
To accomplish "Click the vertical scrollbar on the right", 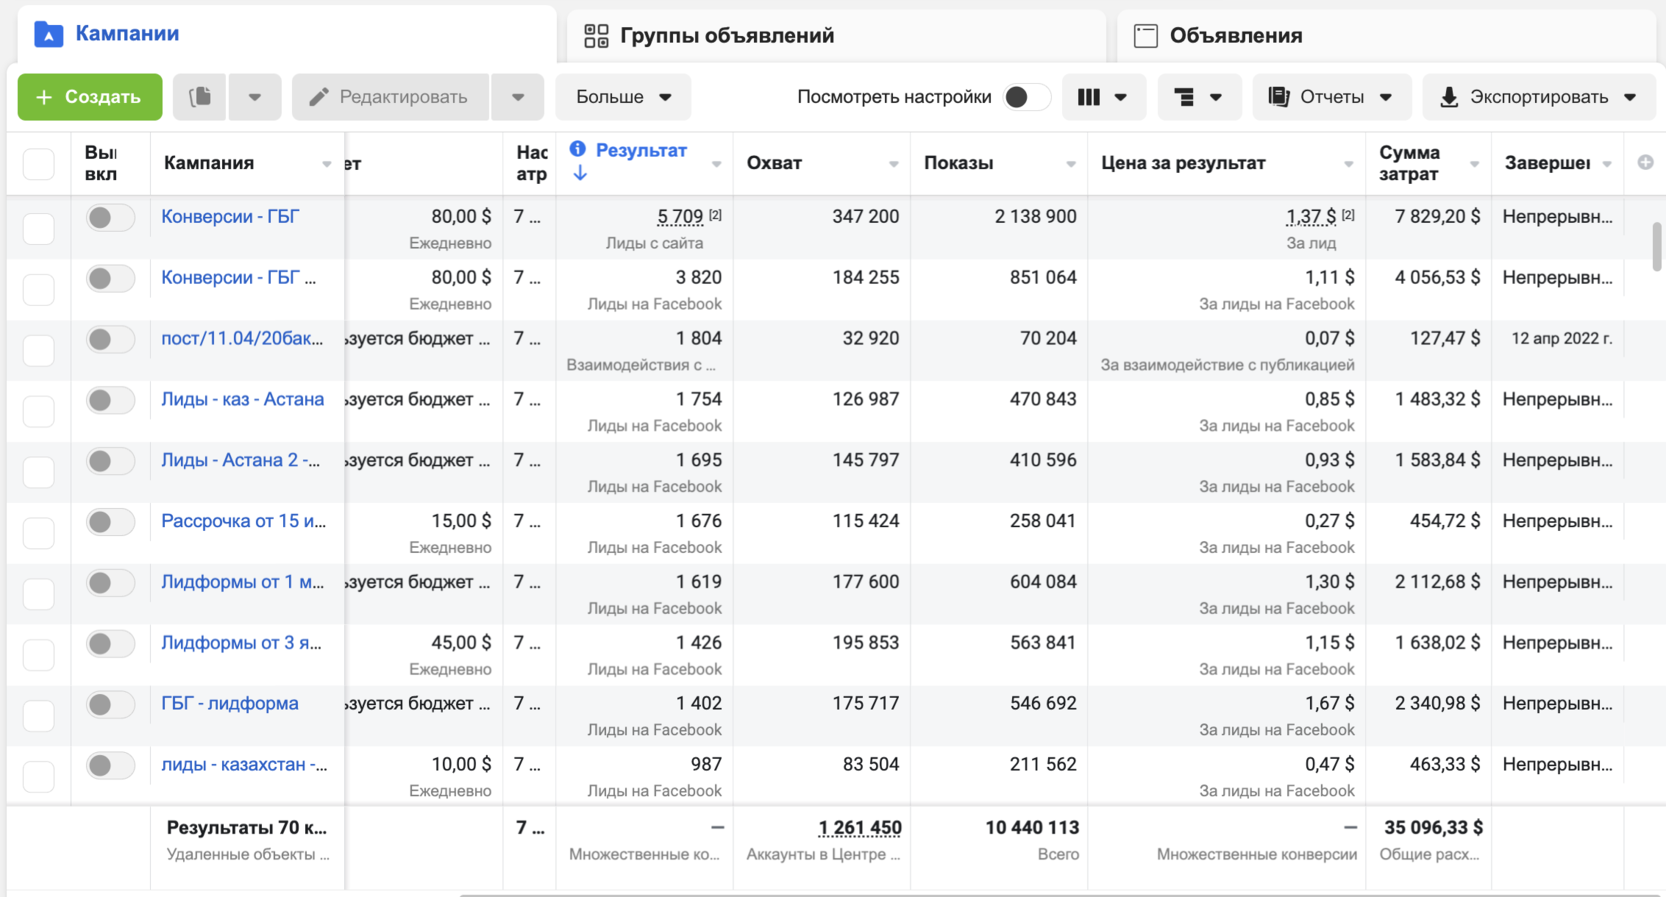I will tap(1656, 246).
